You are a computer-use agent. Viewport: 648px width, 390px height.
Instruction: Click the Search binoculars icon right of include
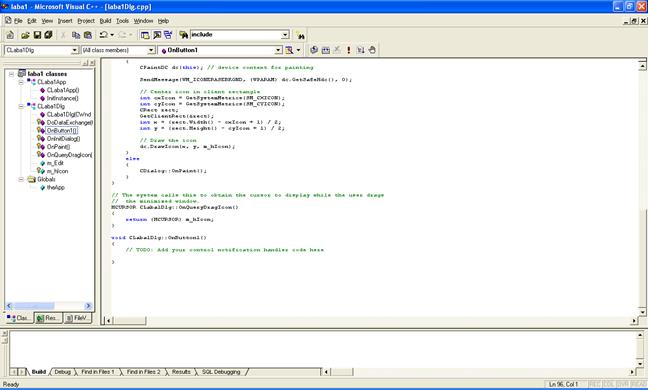coord(301,36)
